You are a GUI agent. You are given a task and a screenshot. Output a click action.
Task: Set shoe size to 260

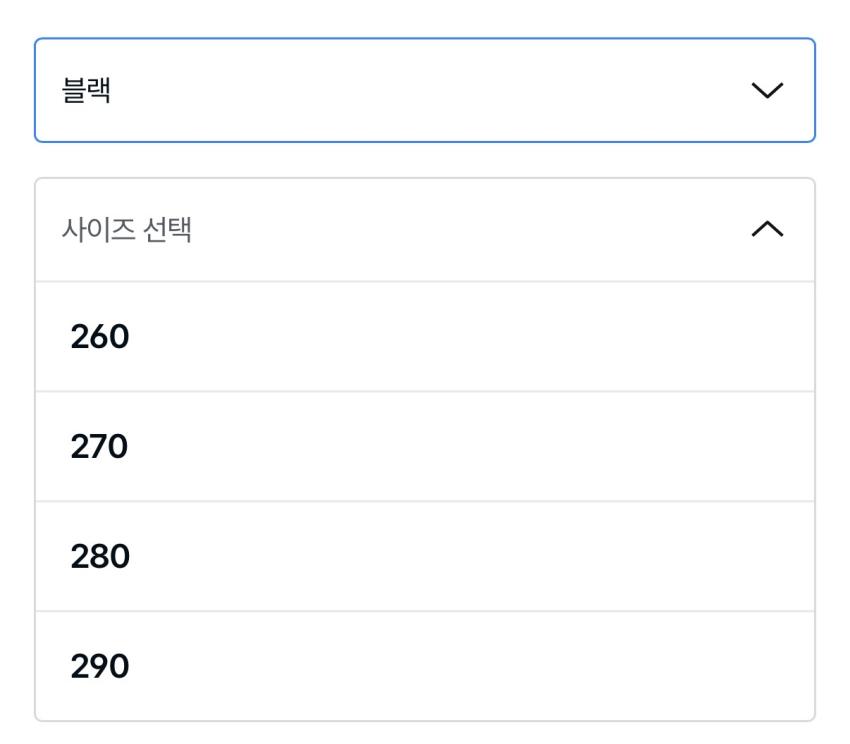click(425, 337)
